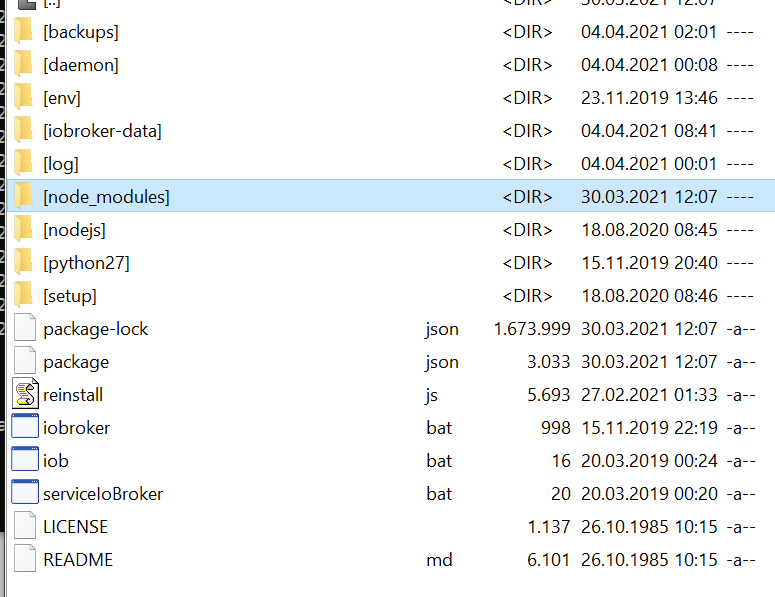The image size is (775, 597).
Task: Click the backups folder icon
Action: tap(23, 32)
